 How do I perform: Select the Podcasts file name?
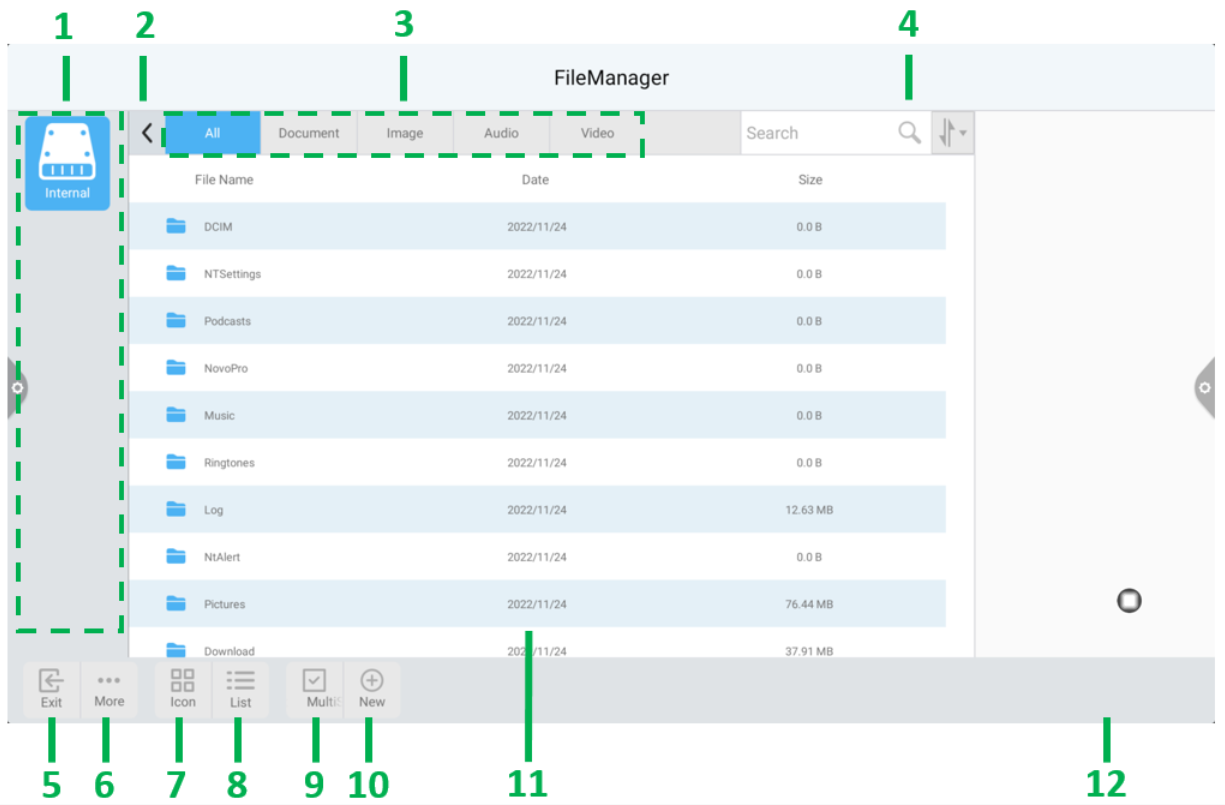click(x=227, y=321)
